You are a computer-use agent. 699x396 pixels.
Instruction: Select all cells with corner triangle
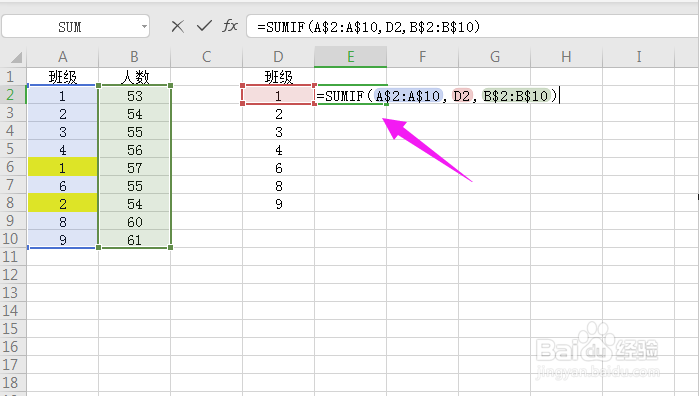click(16, 57)
